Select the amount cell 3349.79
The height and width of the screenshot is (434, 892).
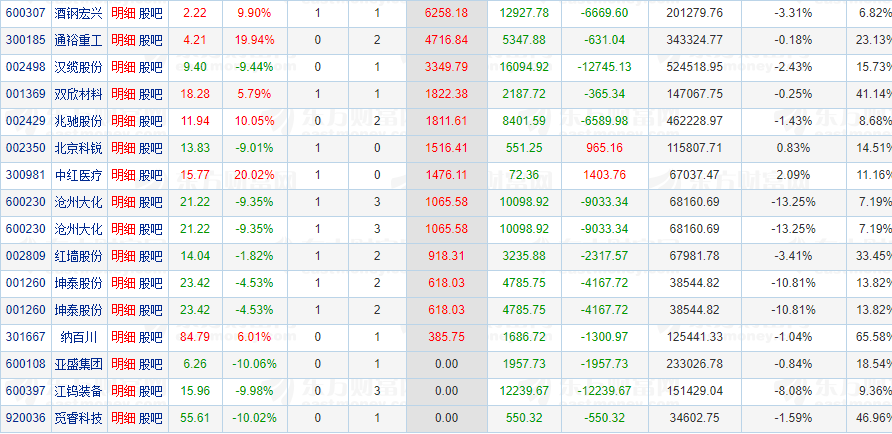pos(447,67)
